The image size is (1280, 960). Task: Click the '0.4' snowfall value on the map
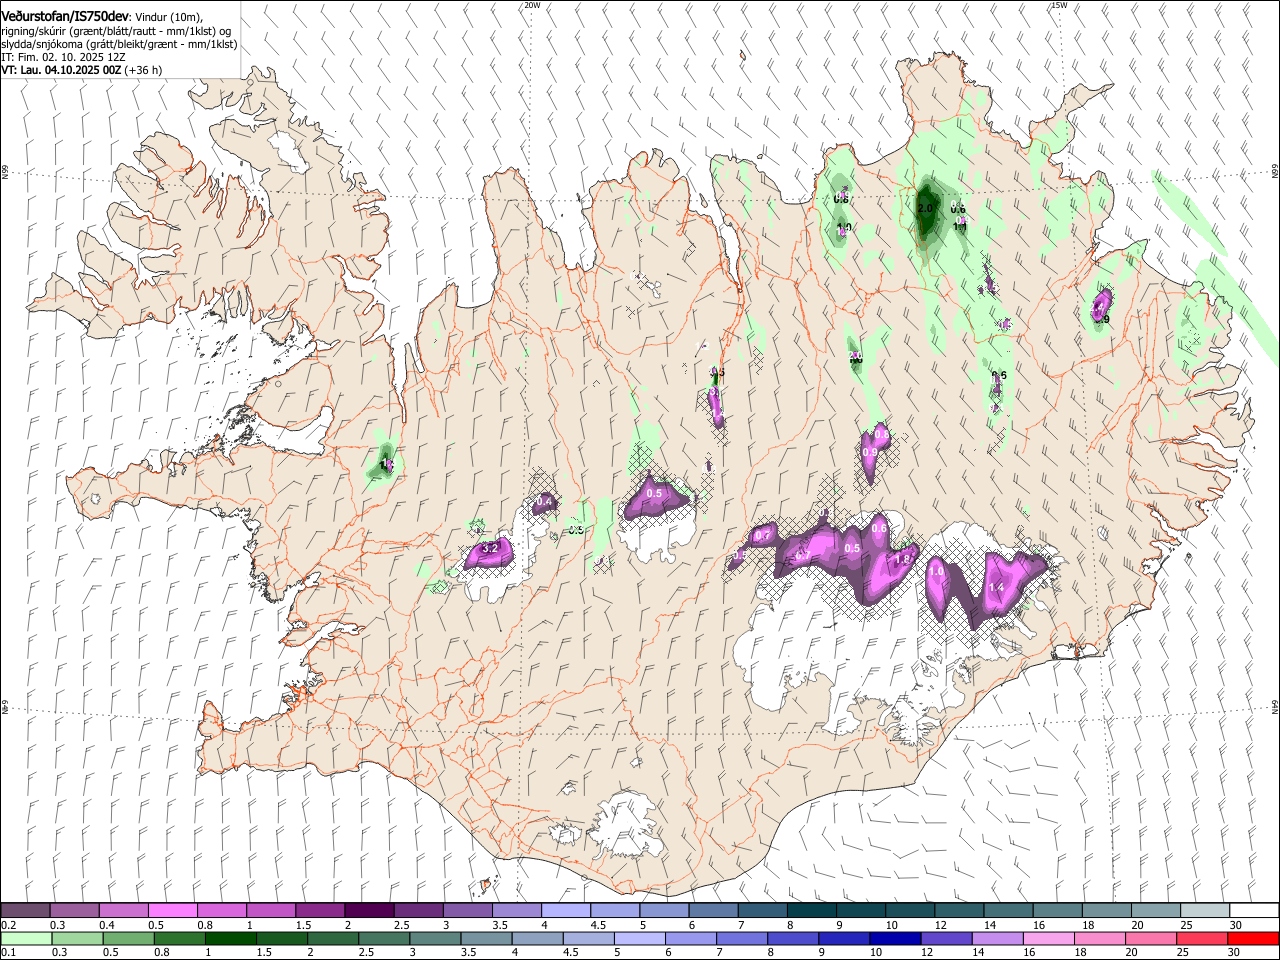pos(545,501)
